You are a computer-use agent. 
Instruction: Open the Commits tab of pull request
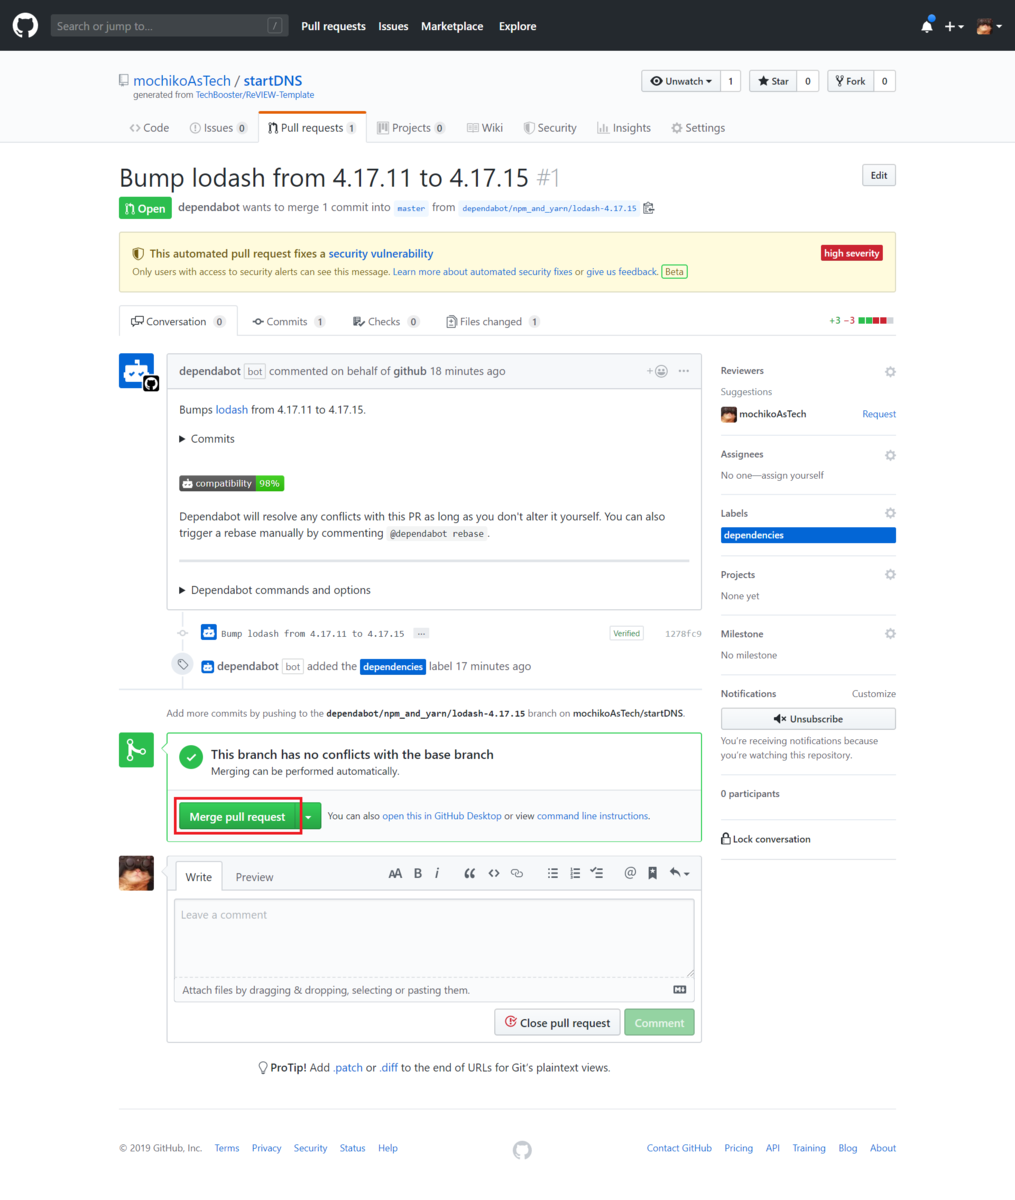(x=289, y=321)
